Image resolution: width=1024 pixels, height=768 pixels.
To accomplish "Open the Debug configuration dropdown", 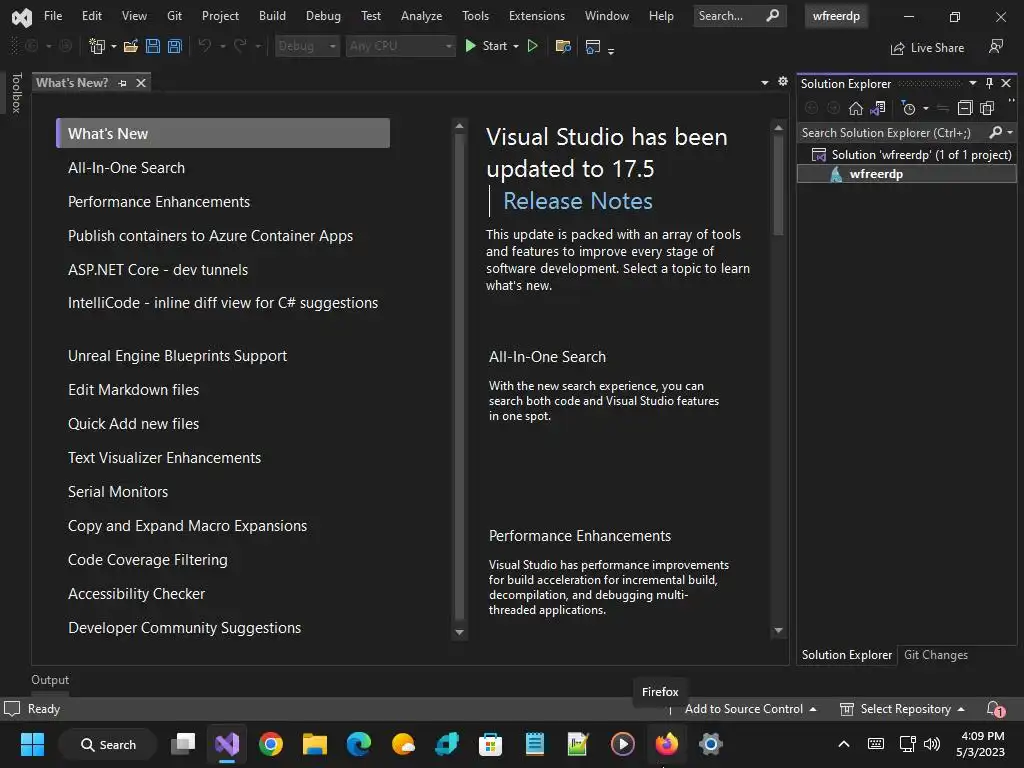I will pos(307,46).
